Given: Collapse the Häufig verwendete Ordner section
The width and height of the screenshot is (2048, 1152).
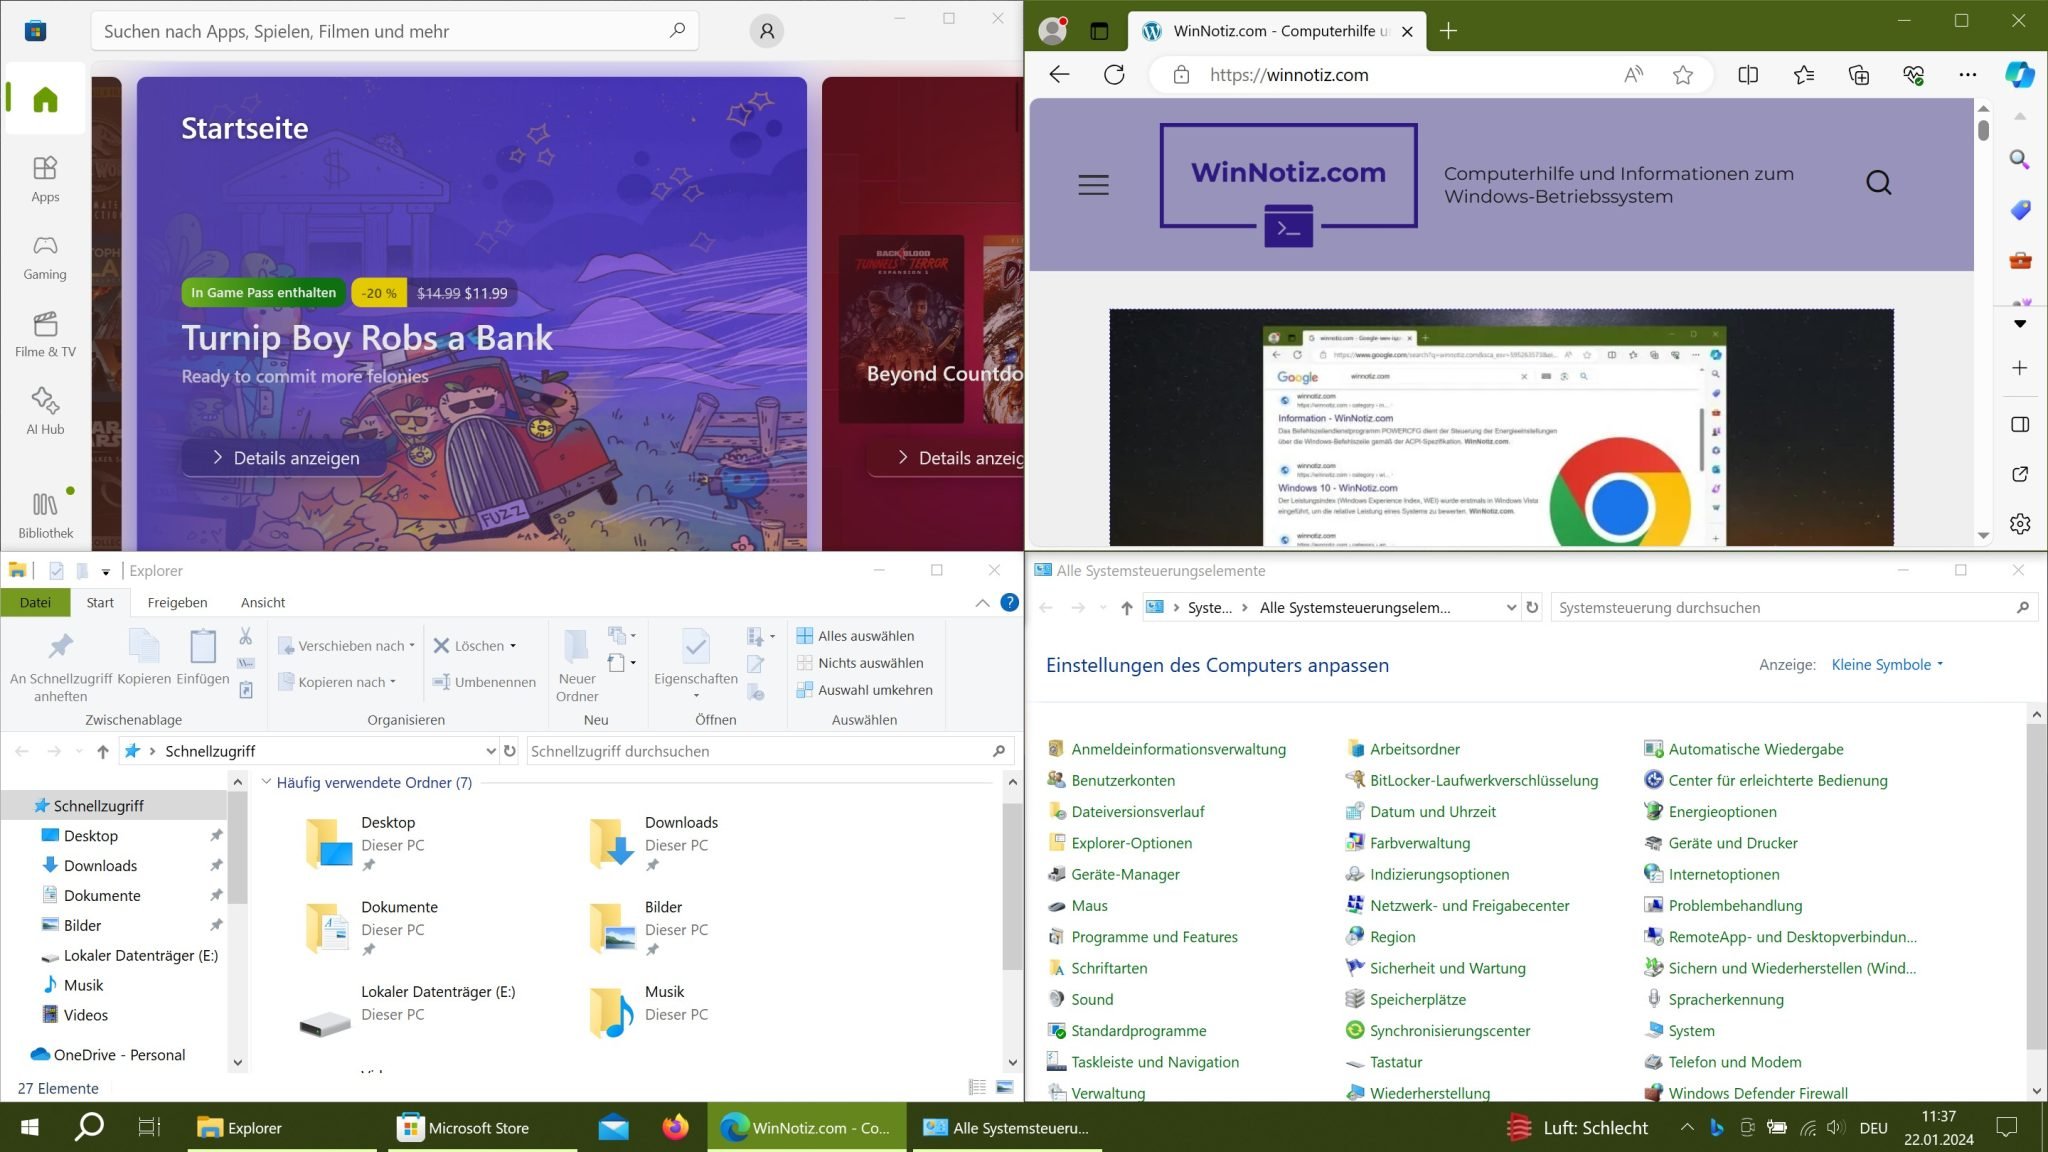Looking at the screenshot, I should 266,782.
